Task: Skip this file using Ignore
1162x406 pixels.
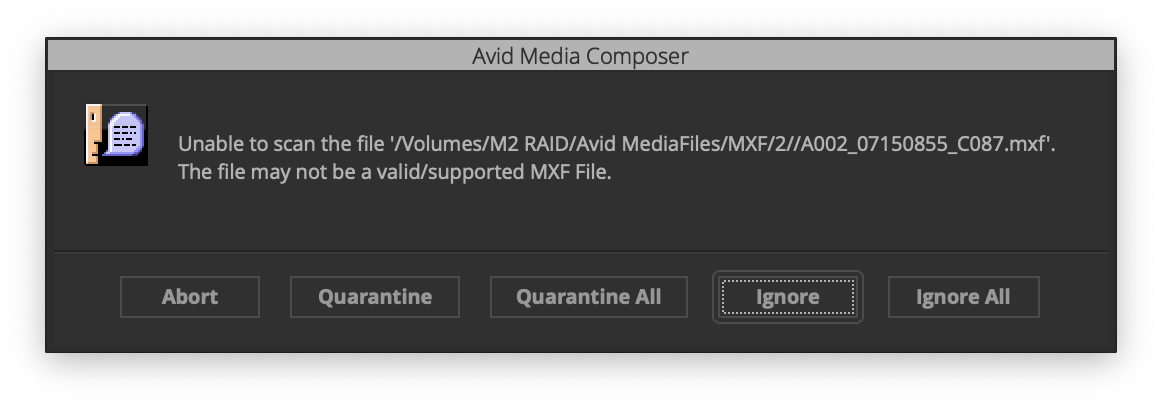Action: click(788, 297)
